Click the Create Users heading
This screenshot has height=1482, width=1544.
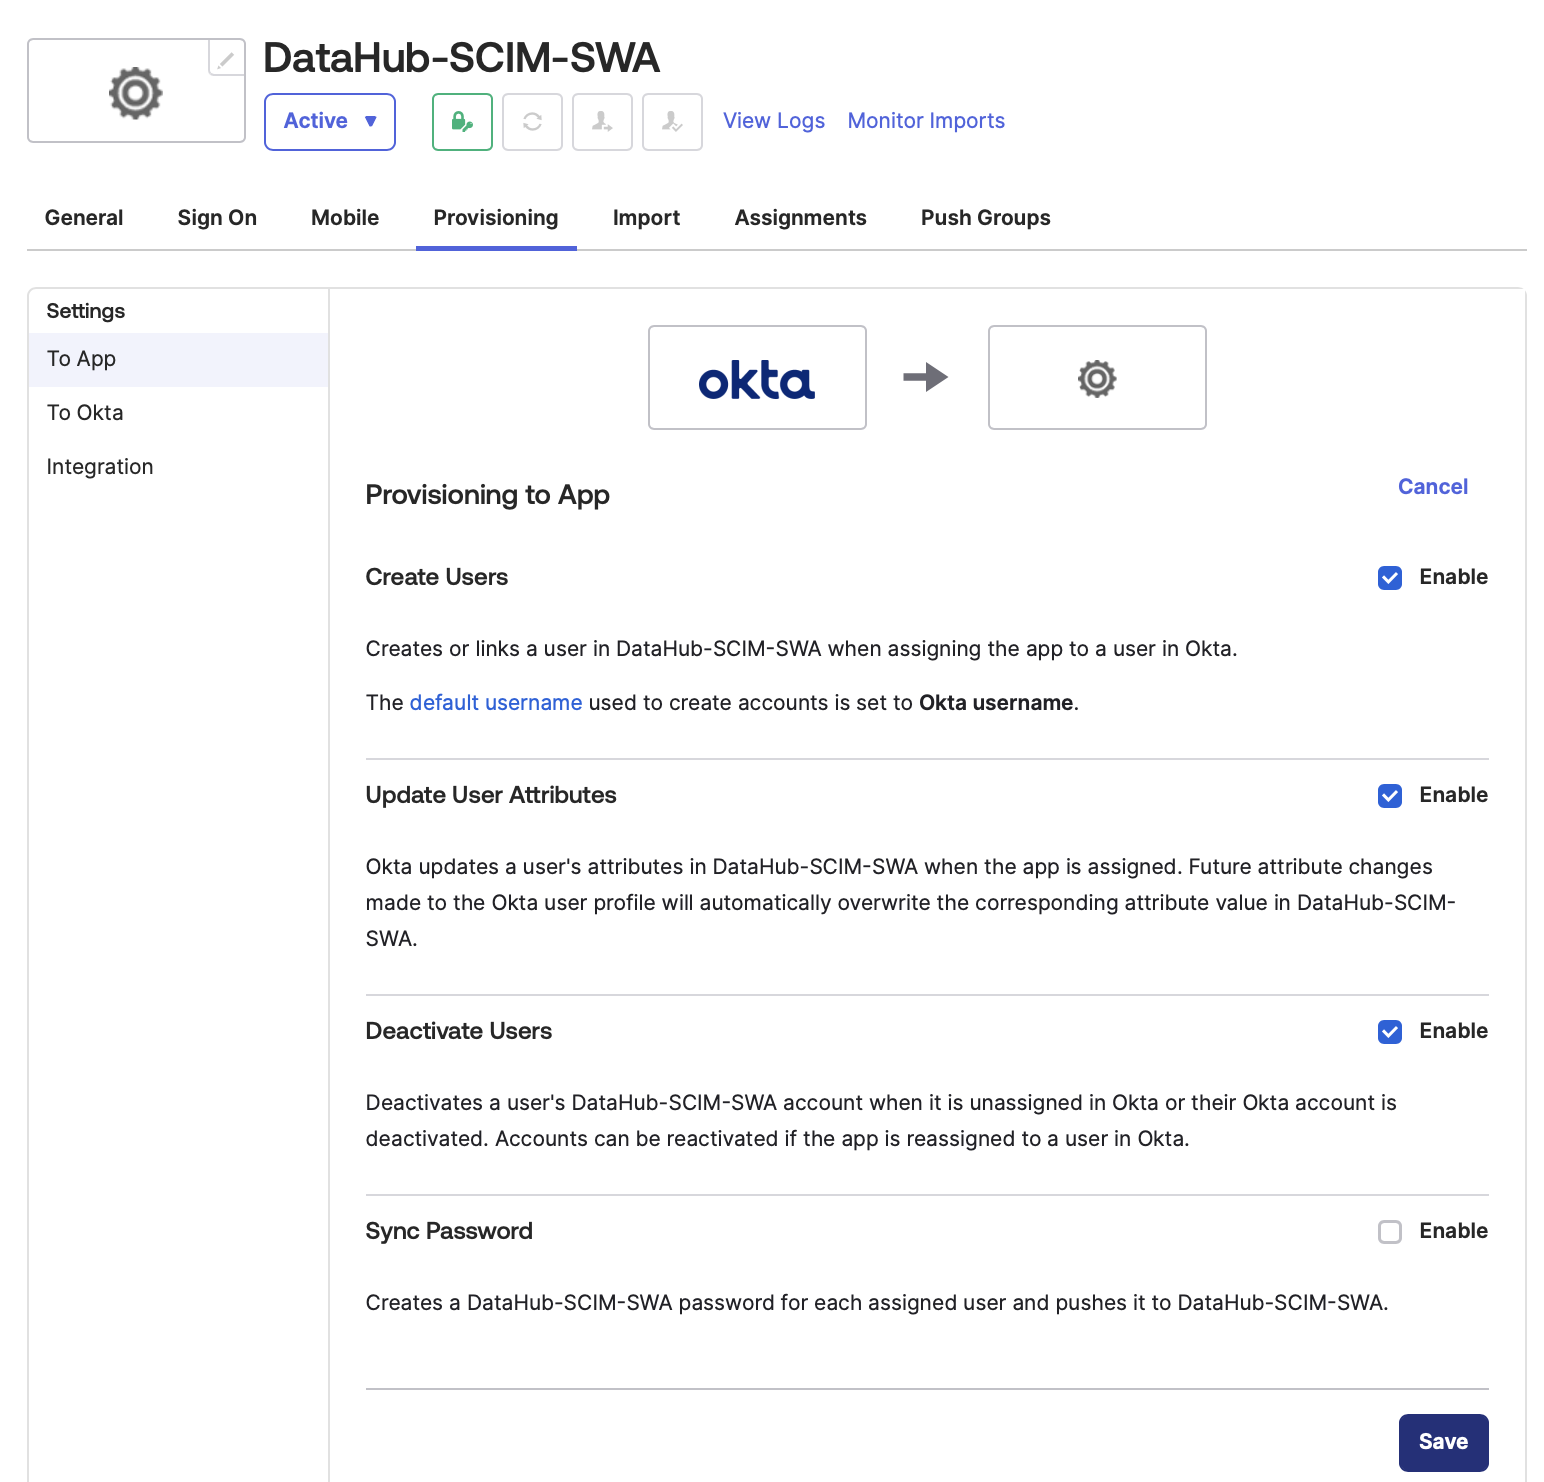pos(437,577)
